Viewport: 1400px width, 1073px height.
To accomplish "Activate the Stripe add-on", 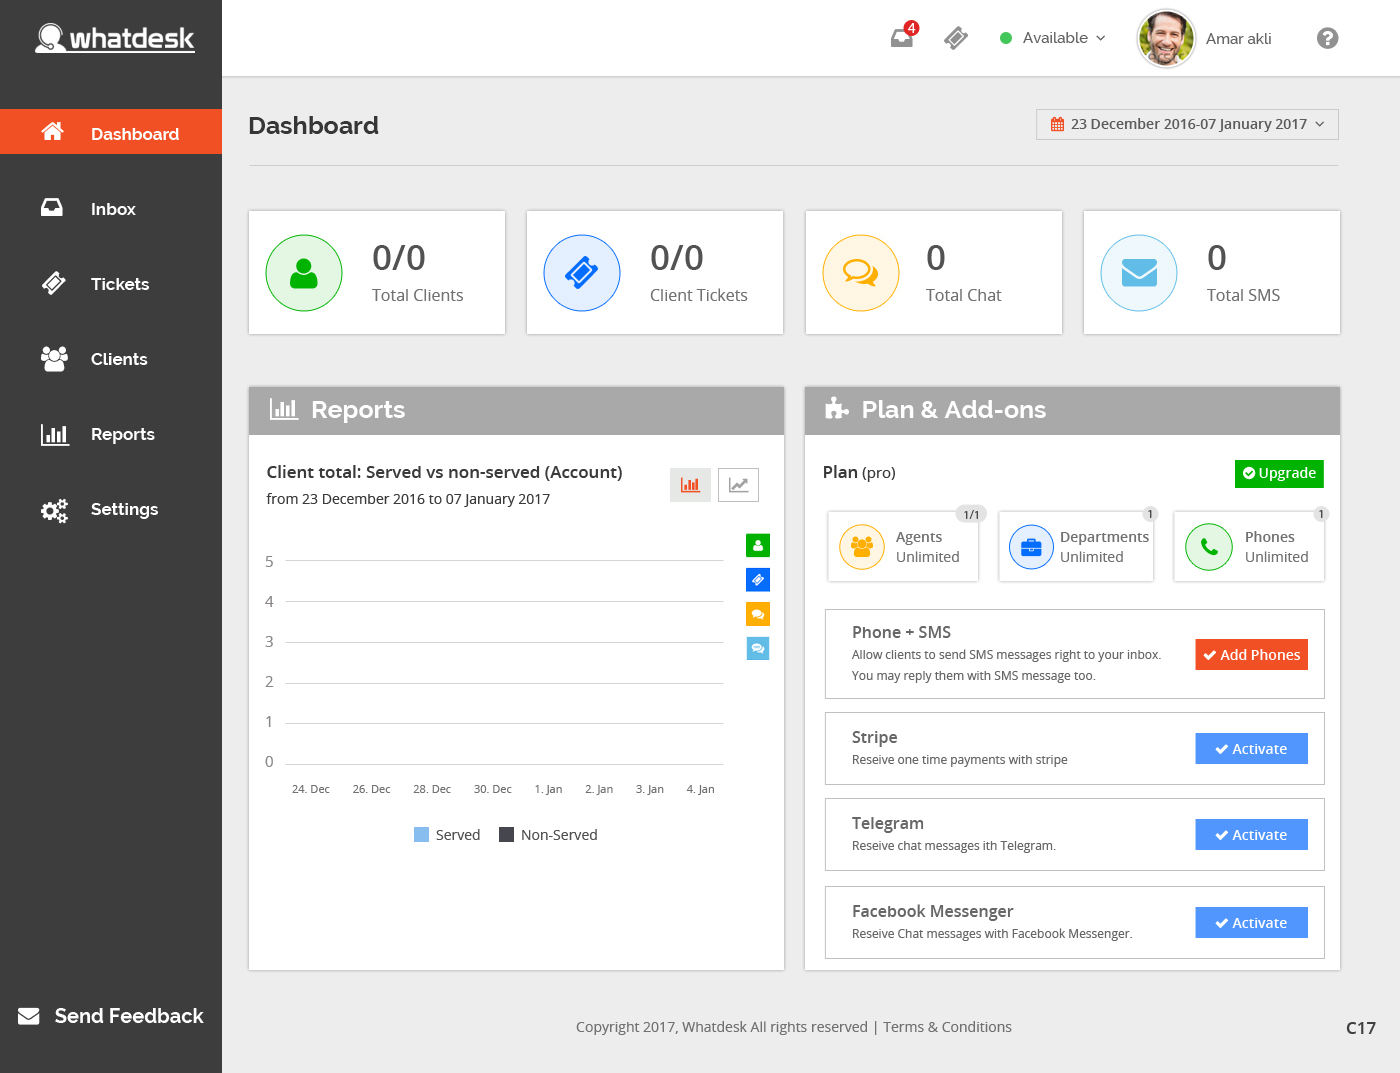I will pos(1251,748).
